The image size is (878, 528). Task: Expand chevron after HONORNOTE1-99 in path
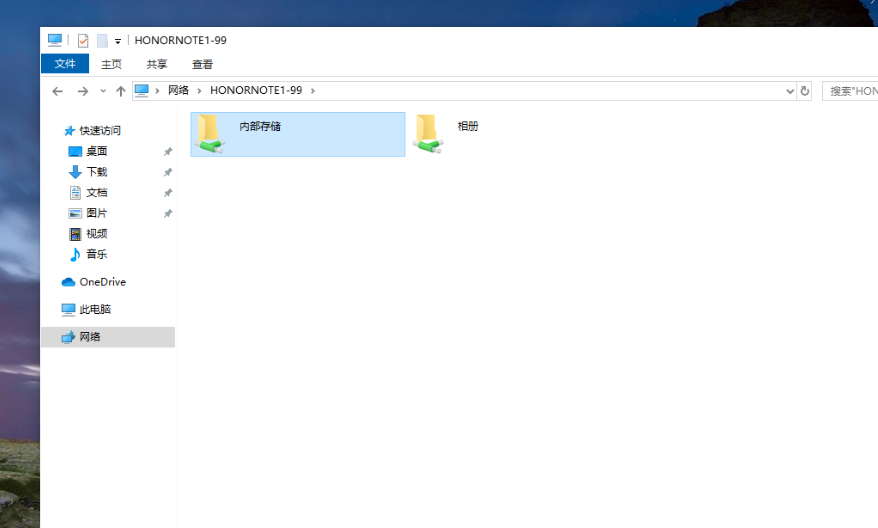[313, 91]
